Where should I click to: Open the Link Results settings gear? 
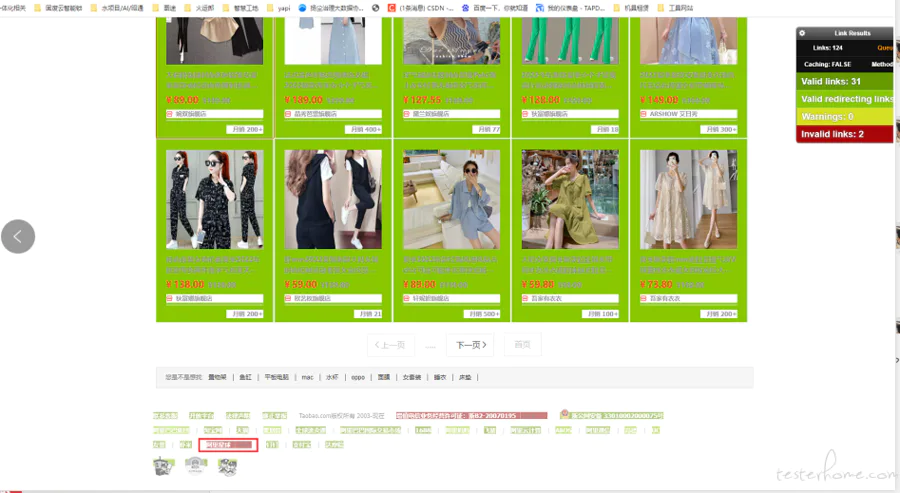click(802, 33)
